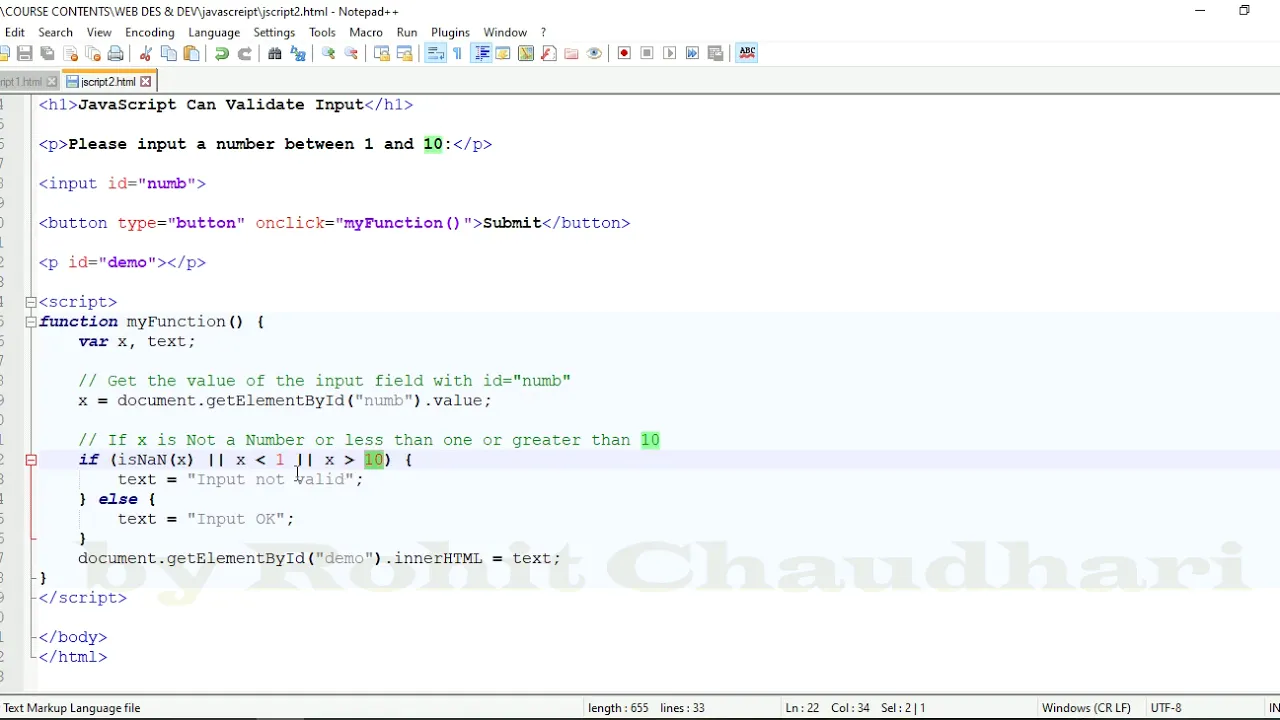Open the Replace dialog

coord(297,53)
